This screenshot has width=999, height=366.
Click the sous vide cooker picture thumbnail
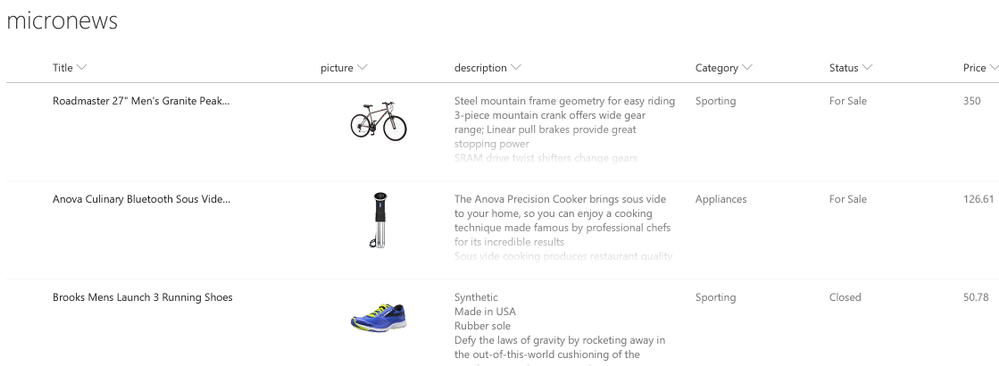[x=379, y=220]
